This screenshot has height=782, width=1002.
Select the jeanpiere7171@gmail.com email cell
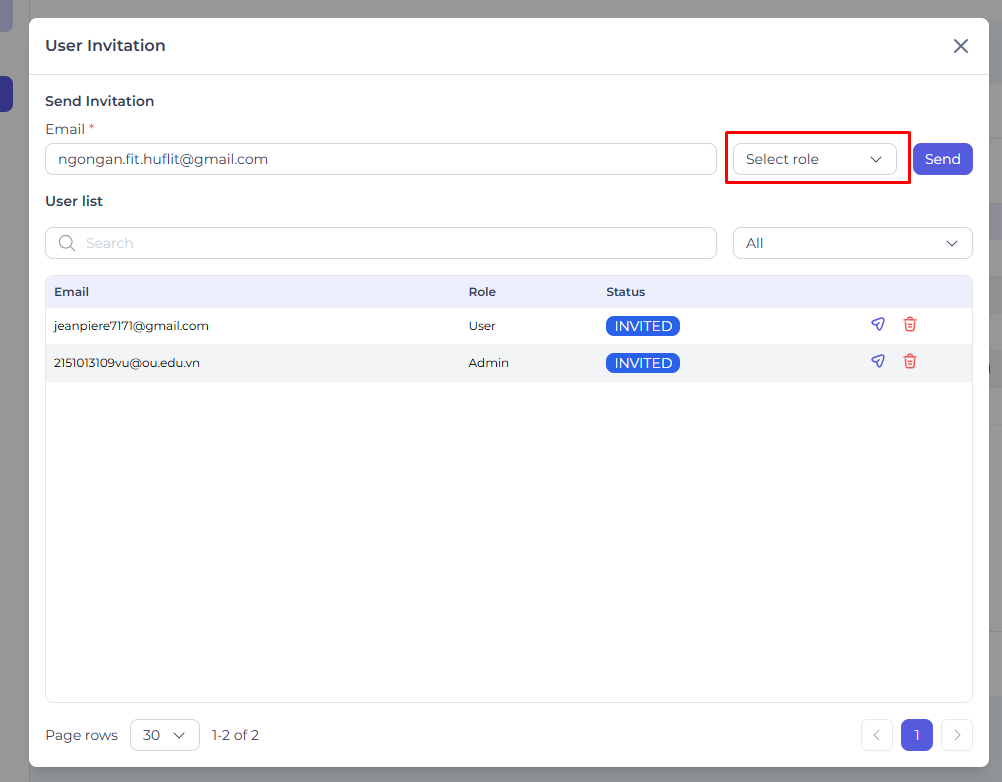[131, 326]
